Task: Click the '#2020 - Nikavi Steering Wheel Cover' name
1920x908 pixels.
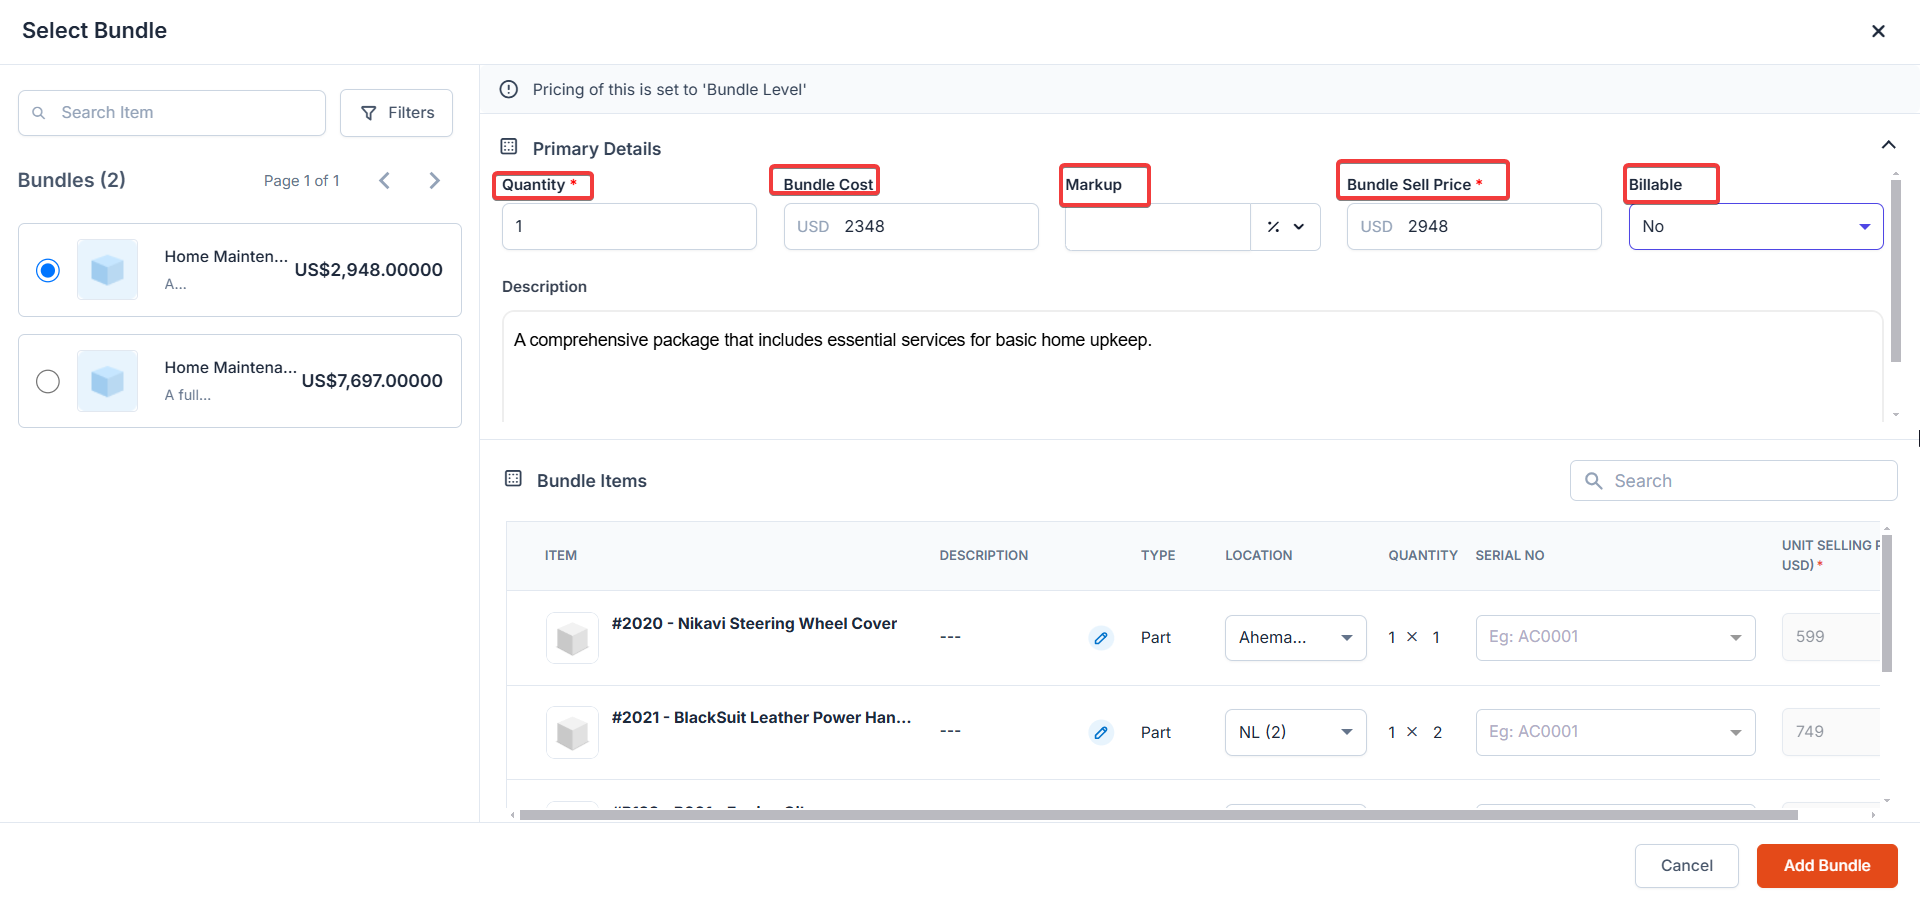Action: click(754, 624)
